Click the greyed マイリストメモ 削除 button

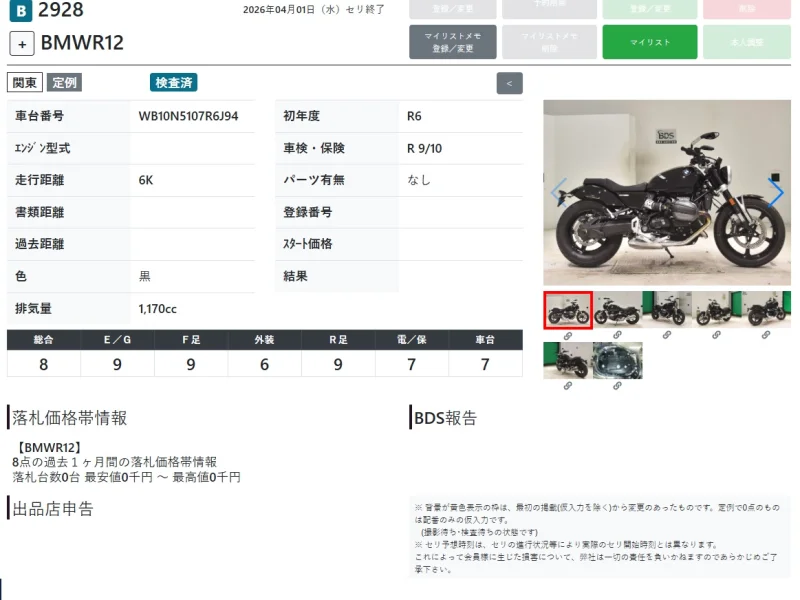(x=549, y=42)
